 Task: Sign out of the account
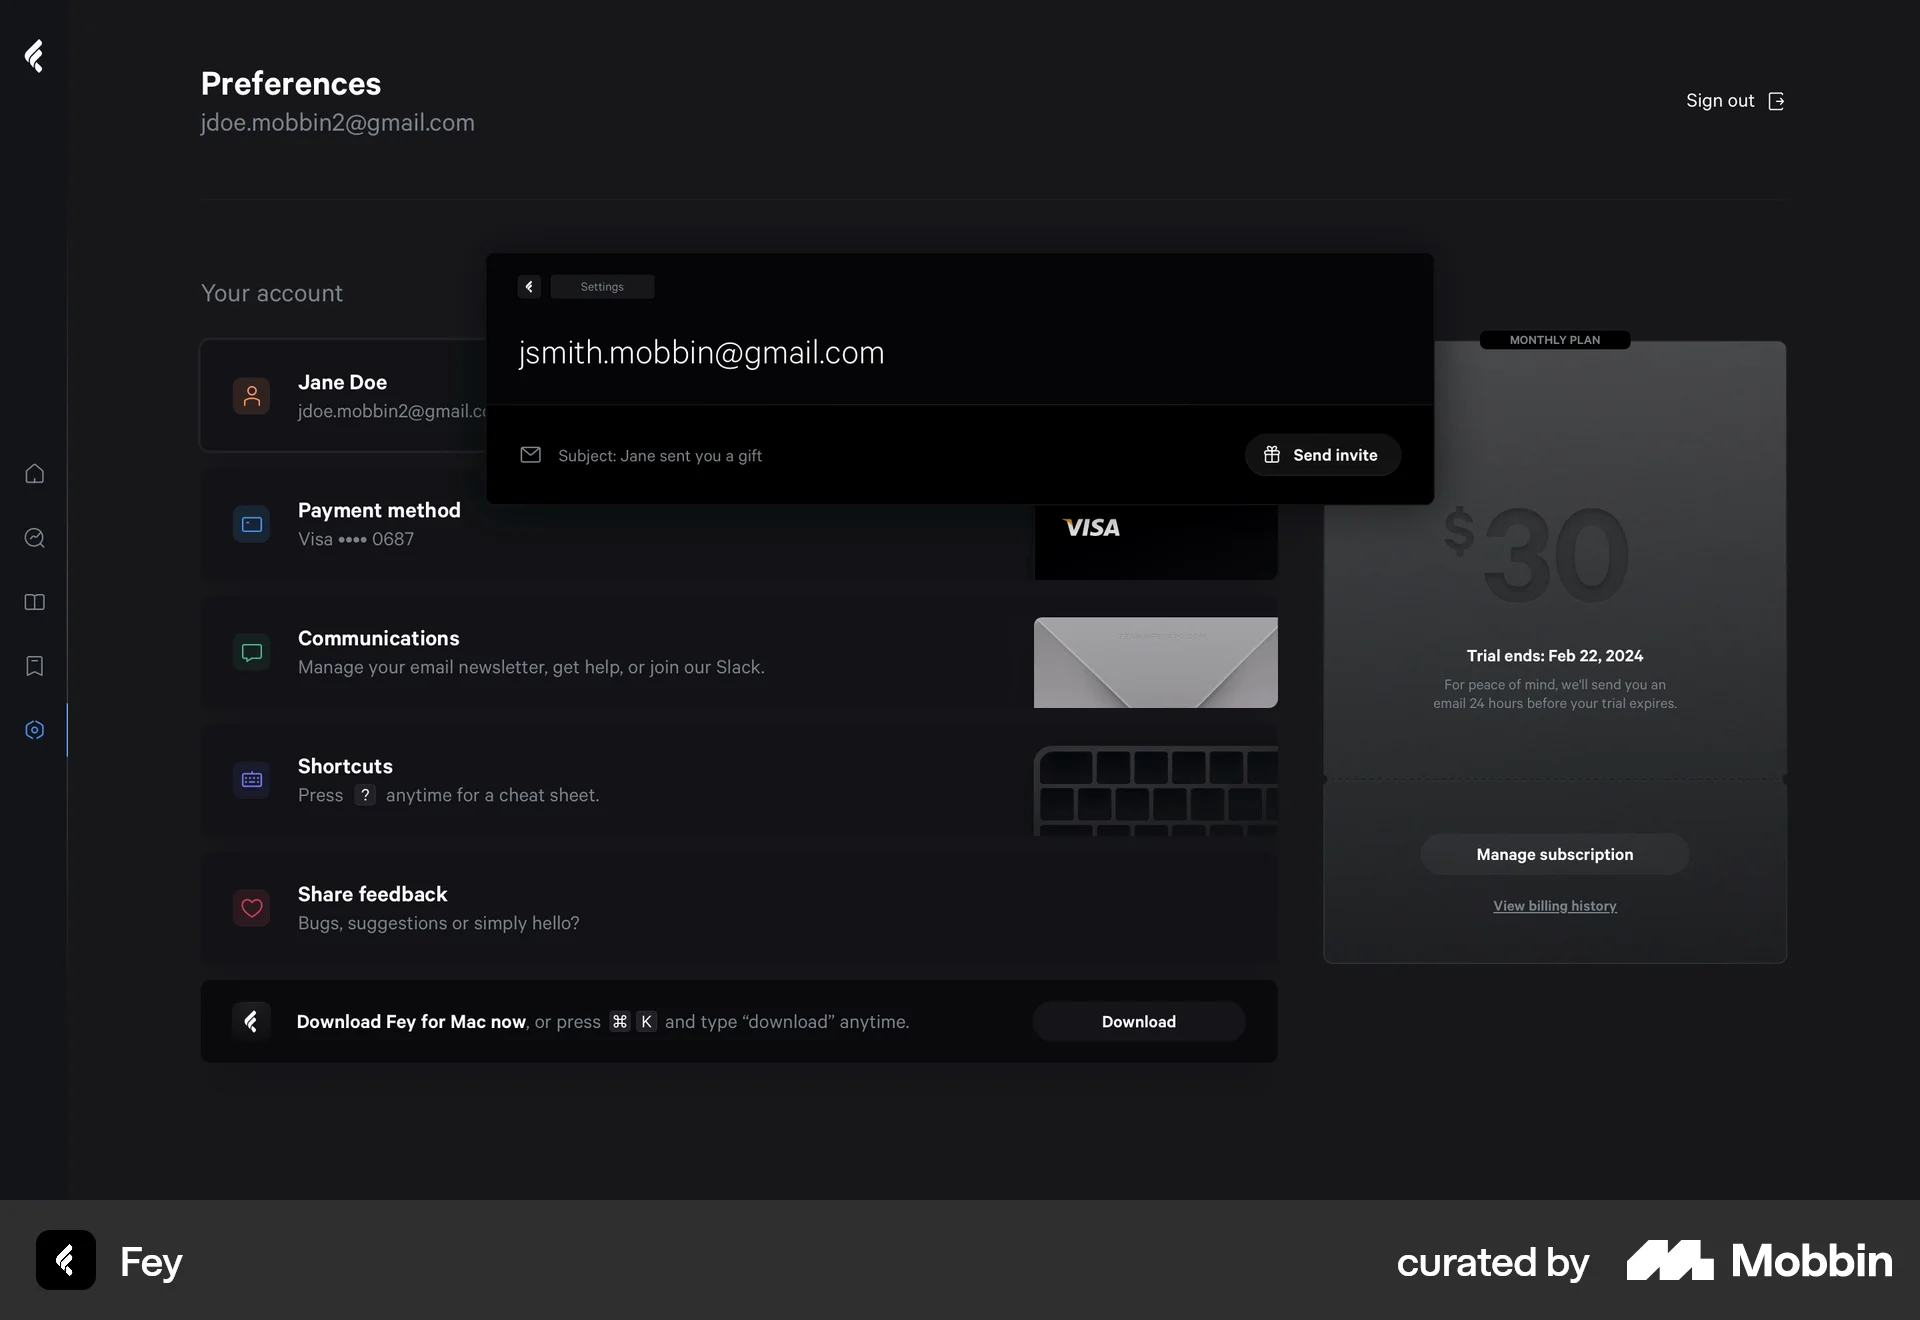[1735, 100]
